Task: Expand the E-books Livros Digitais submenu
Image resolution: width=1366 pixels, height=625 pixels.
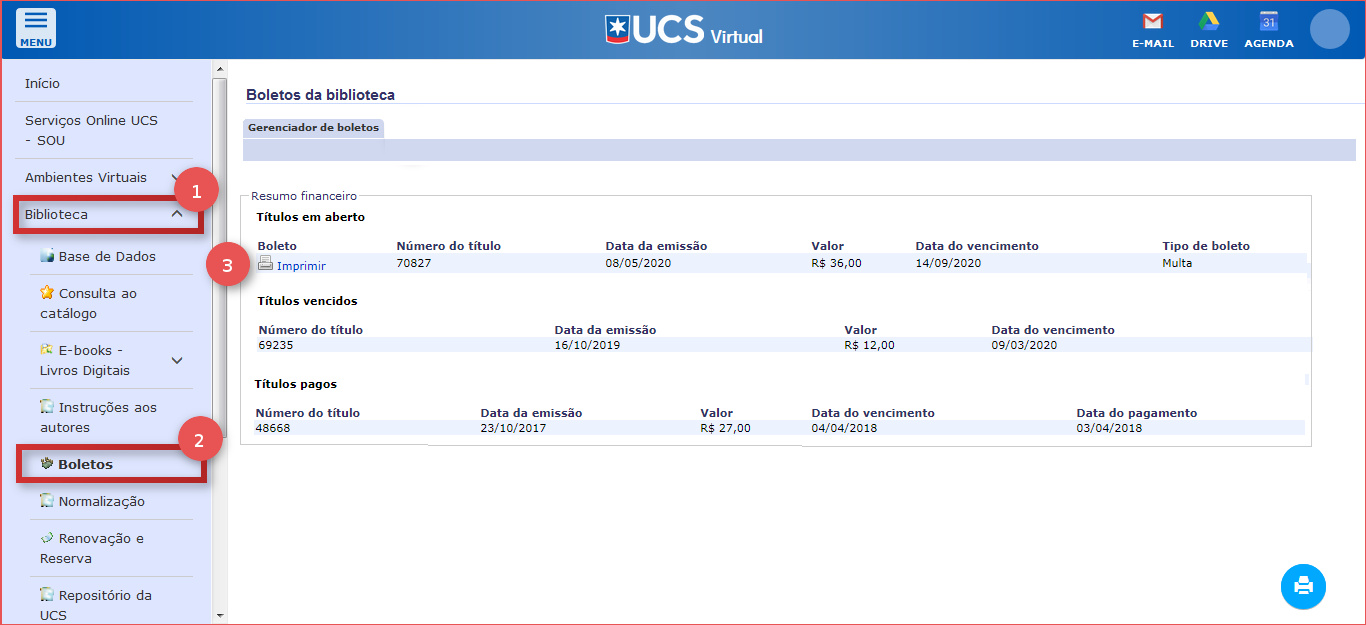Action: point(177,361)
